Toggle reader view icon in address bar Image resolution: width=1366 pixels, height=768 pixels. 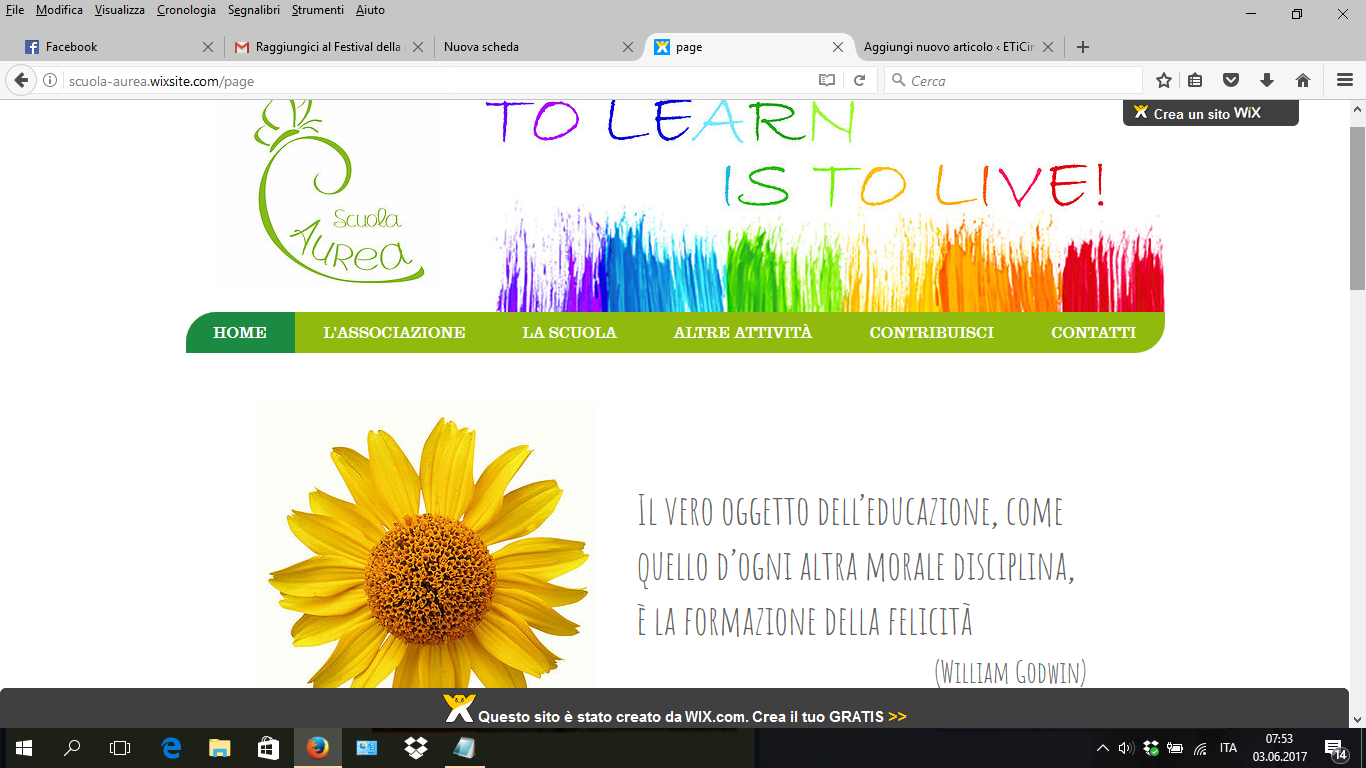pos(827,80)
